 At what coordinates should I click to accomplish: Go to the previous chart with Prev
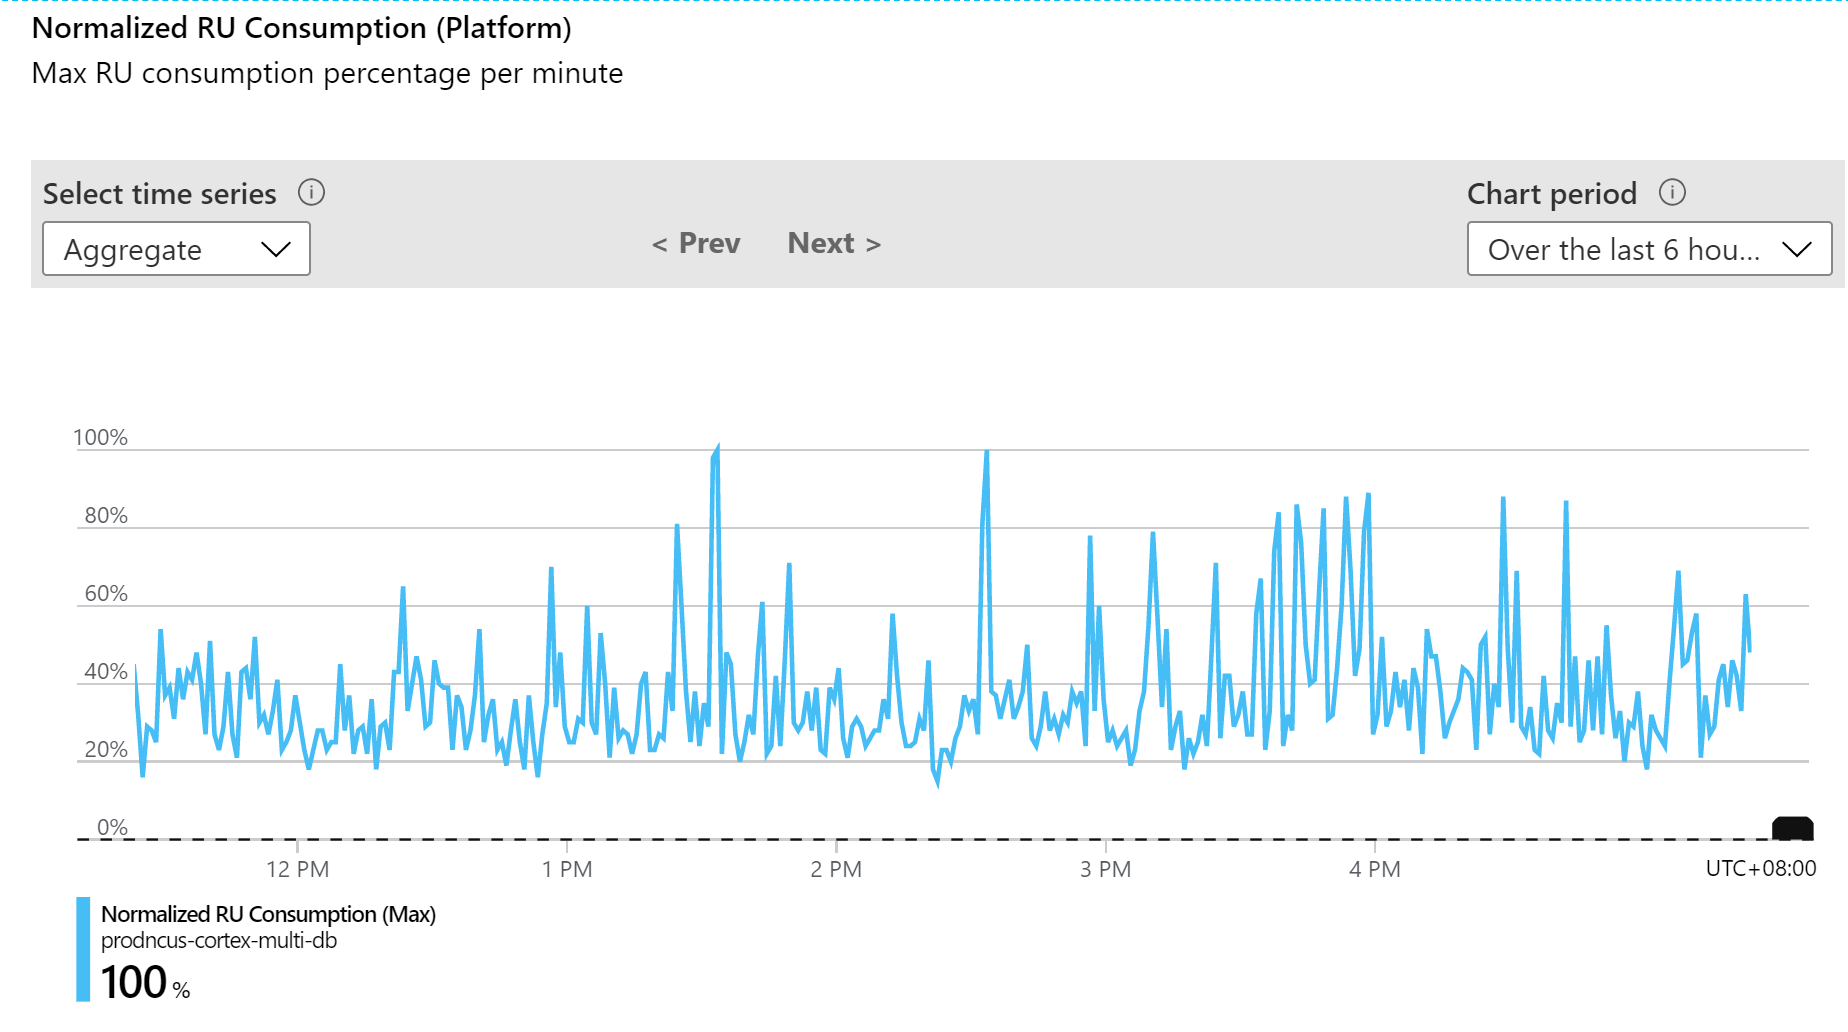point(696,243)
